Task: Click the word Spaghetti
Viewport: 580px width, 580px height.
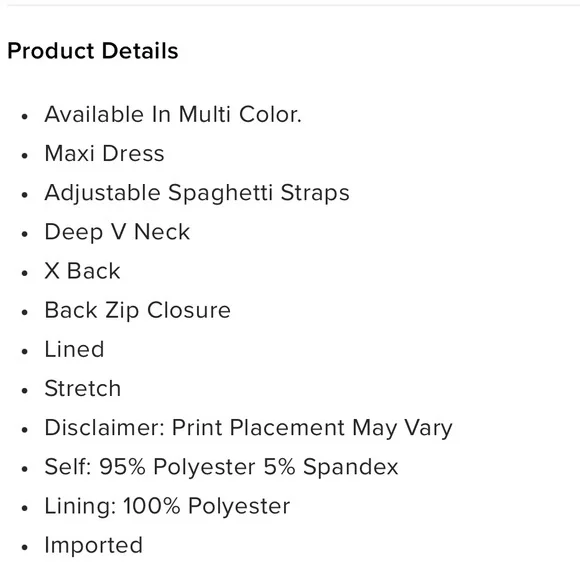Action: [x=220, y=193]
